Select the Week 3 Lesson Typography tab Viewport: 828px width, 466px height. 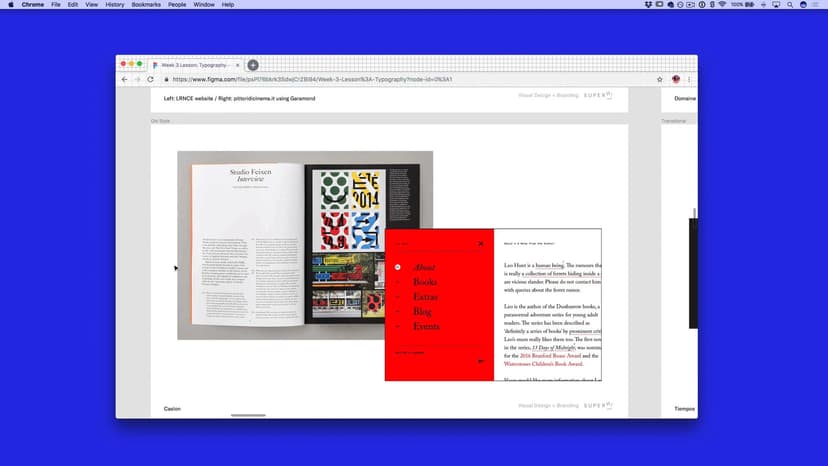click(194, 65)
